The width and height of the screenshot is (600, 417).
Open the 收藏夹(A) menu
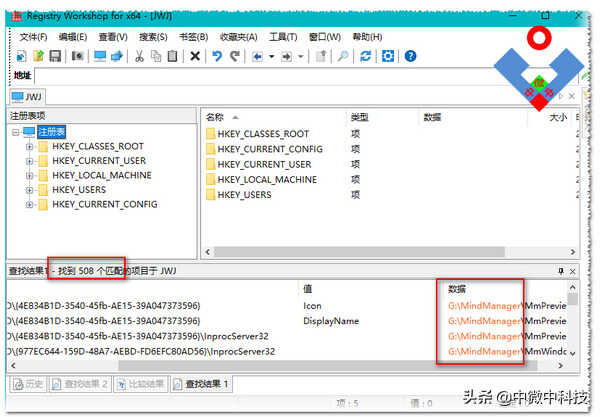238,37
